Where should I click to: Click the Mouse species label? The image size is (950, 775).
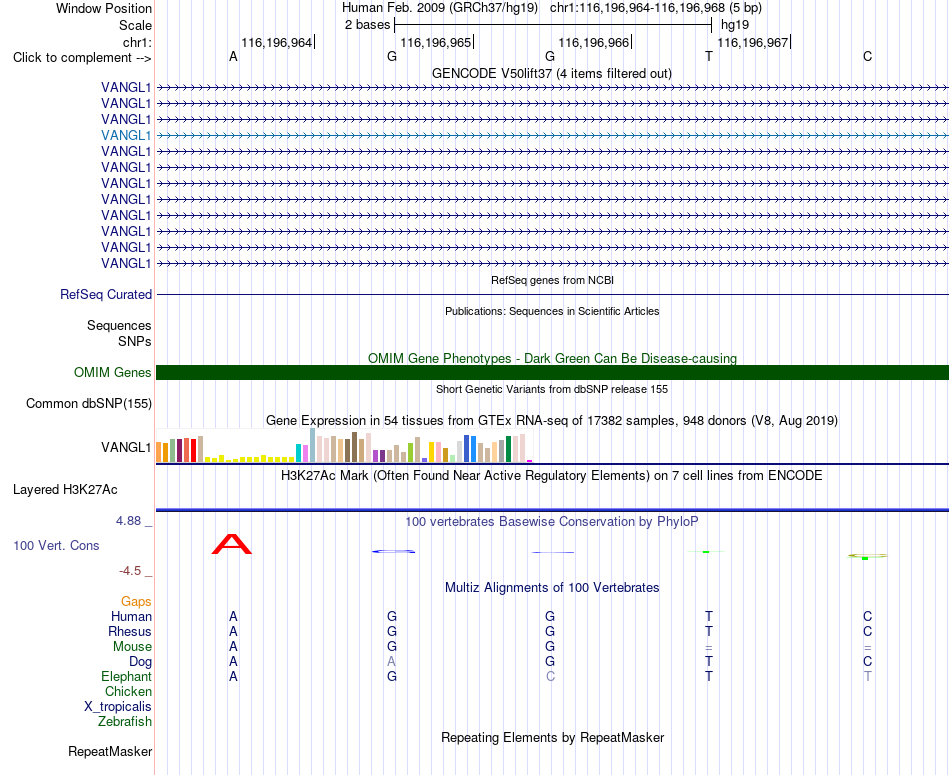coord(132,647)
